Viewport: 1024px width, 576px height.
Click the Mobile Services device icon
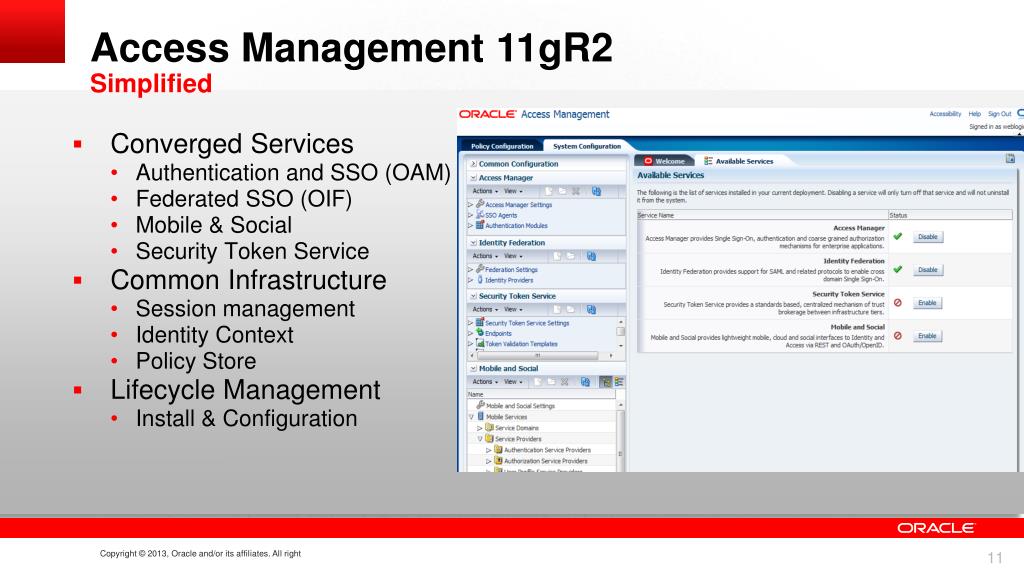point(481,417)
